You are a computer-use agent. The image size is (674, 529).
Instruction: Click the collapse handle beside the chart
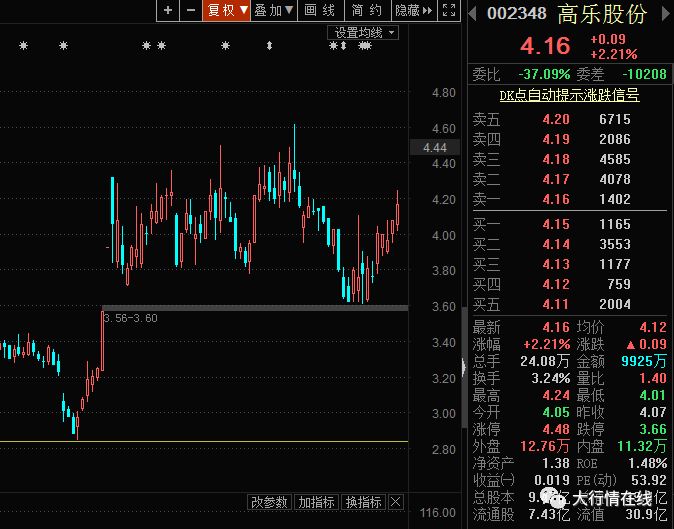[x=464, y=367]
